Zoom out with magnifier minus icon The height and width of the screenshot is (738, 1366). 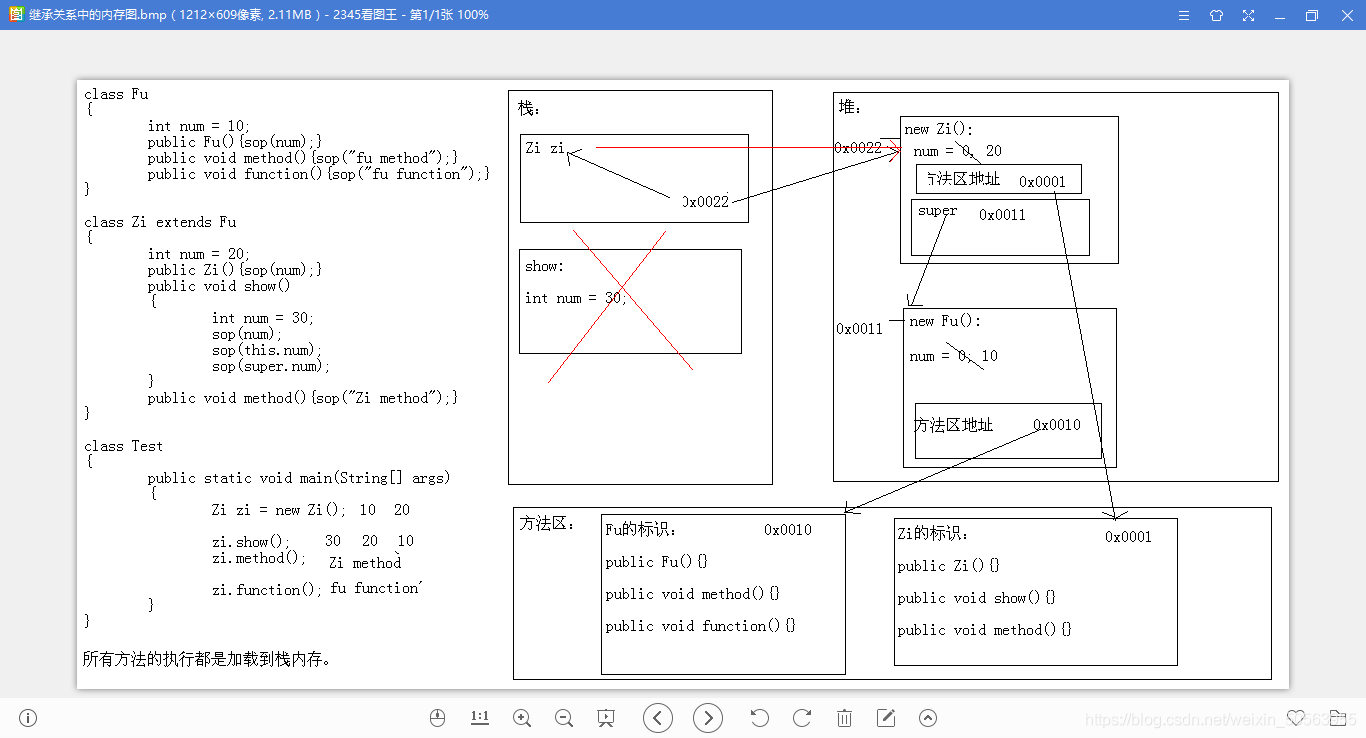tap(563, 718)
